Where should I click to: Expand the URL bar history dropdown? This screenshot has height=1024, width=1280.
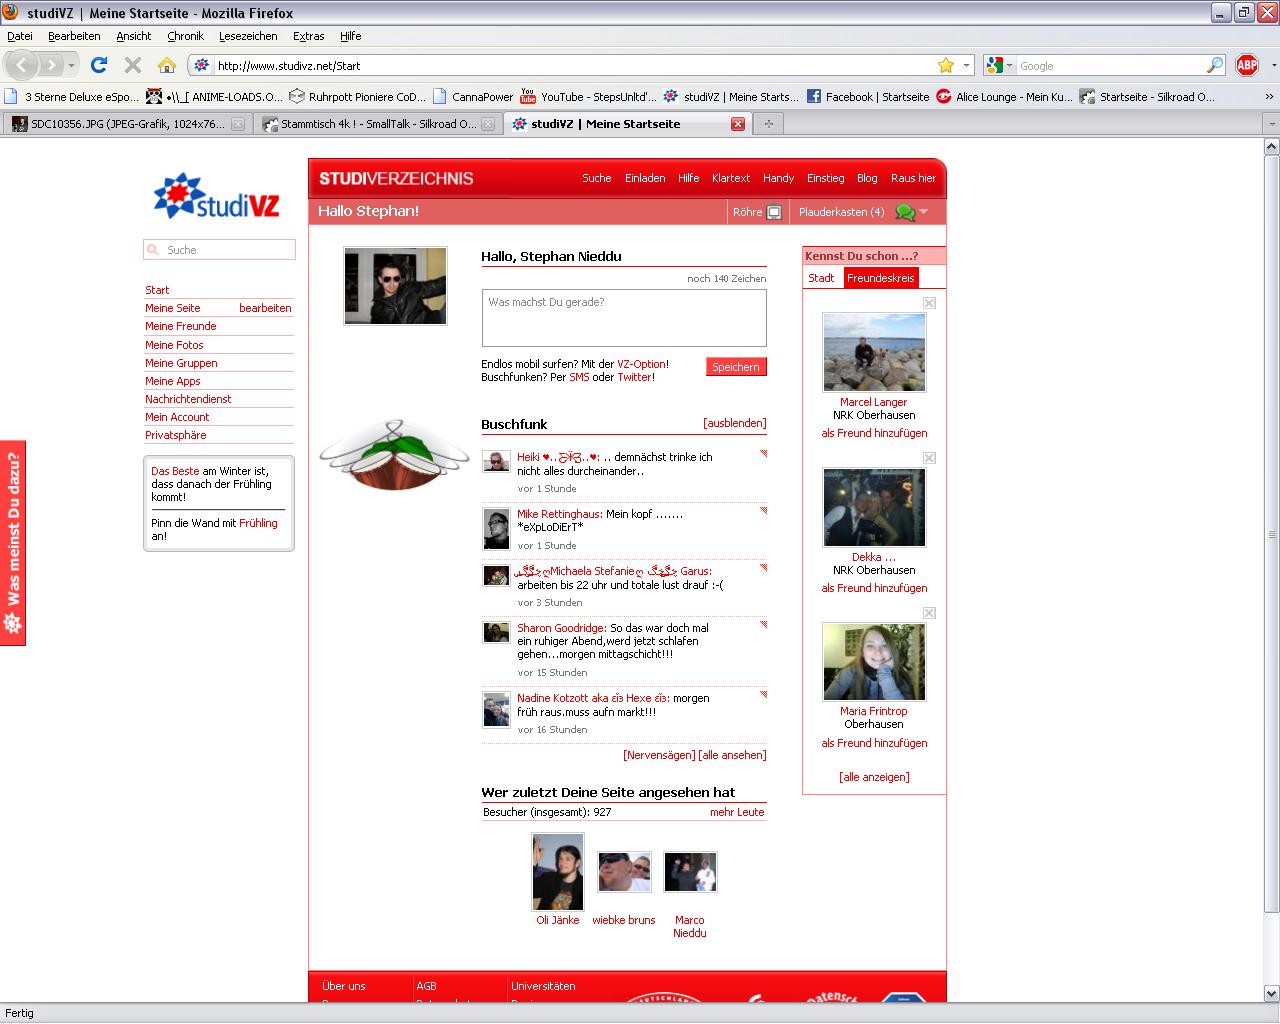[966, 65]
